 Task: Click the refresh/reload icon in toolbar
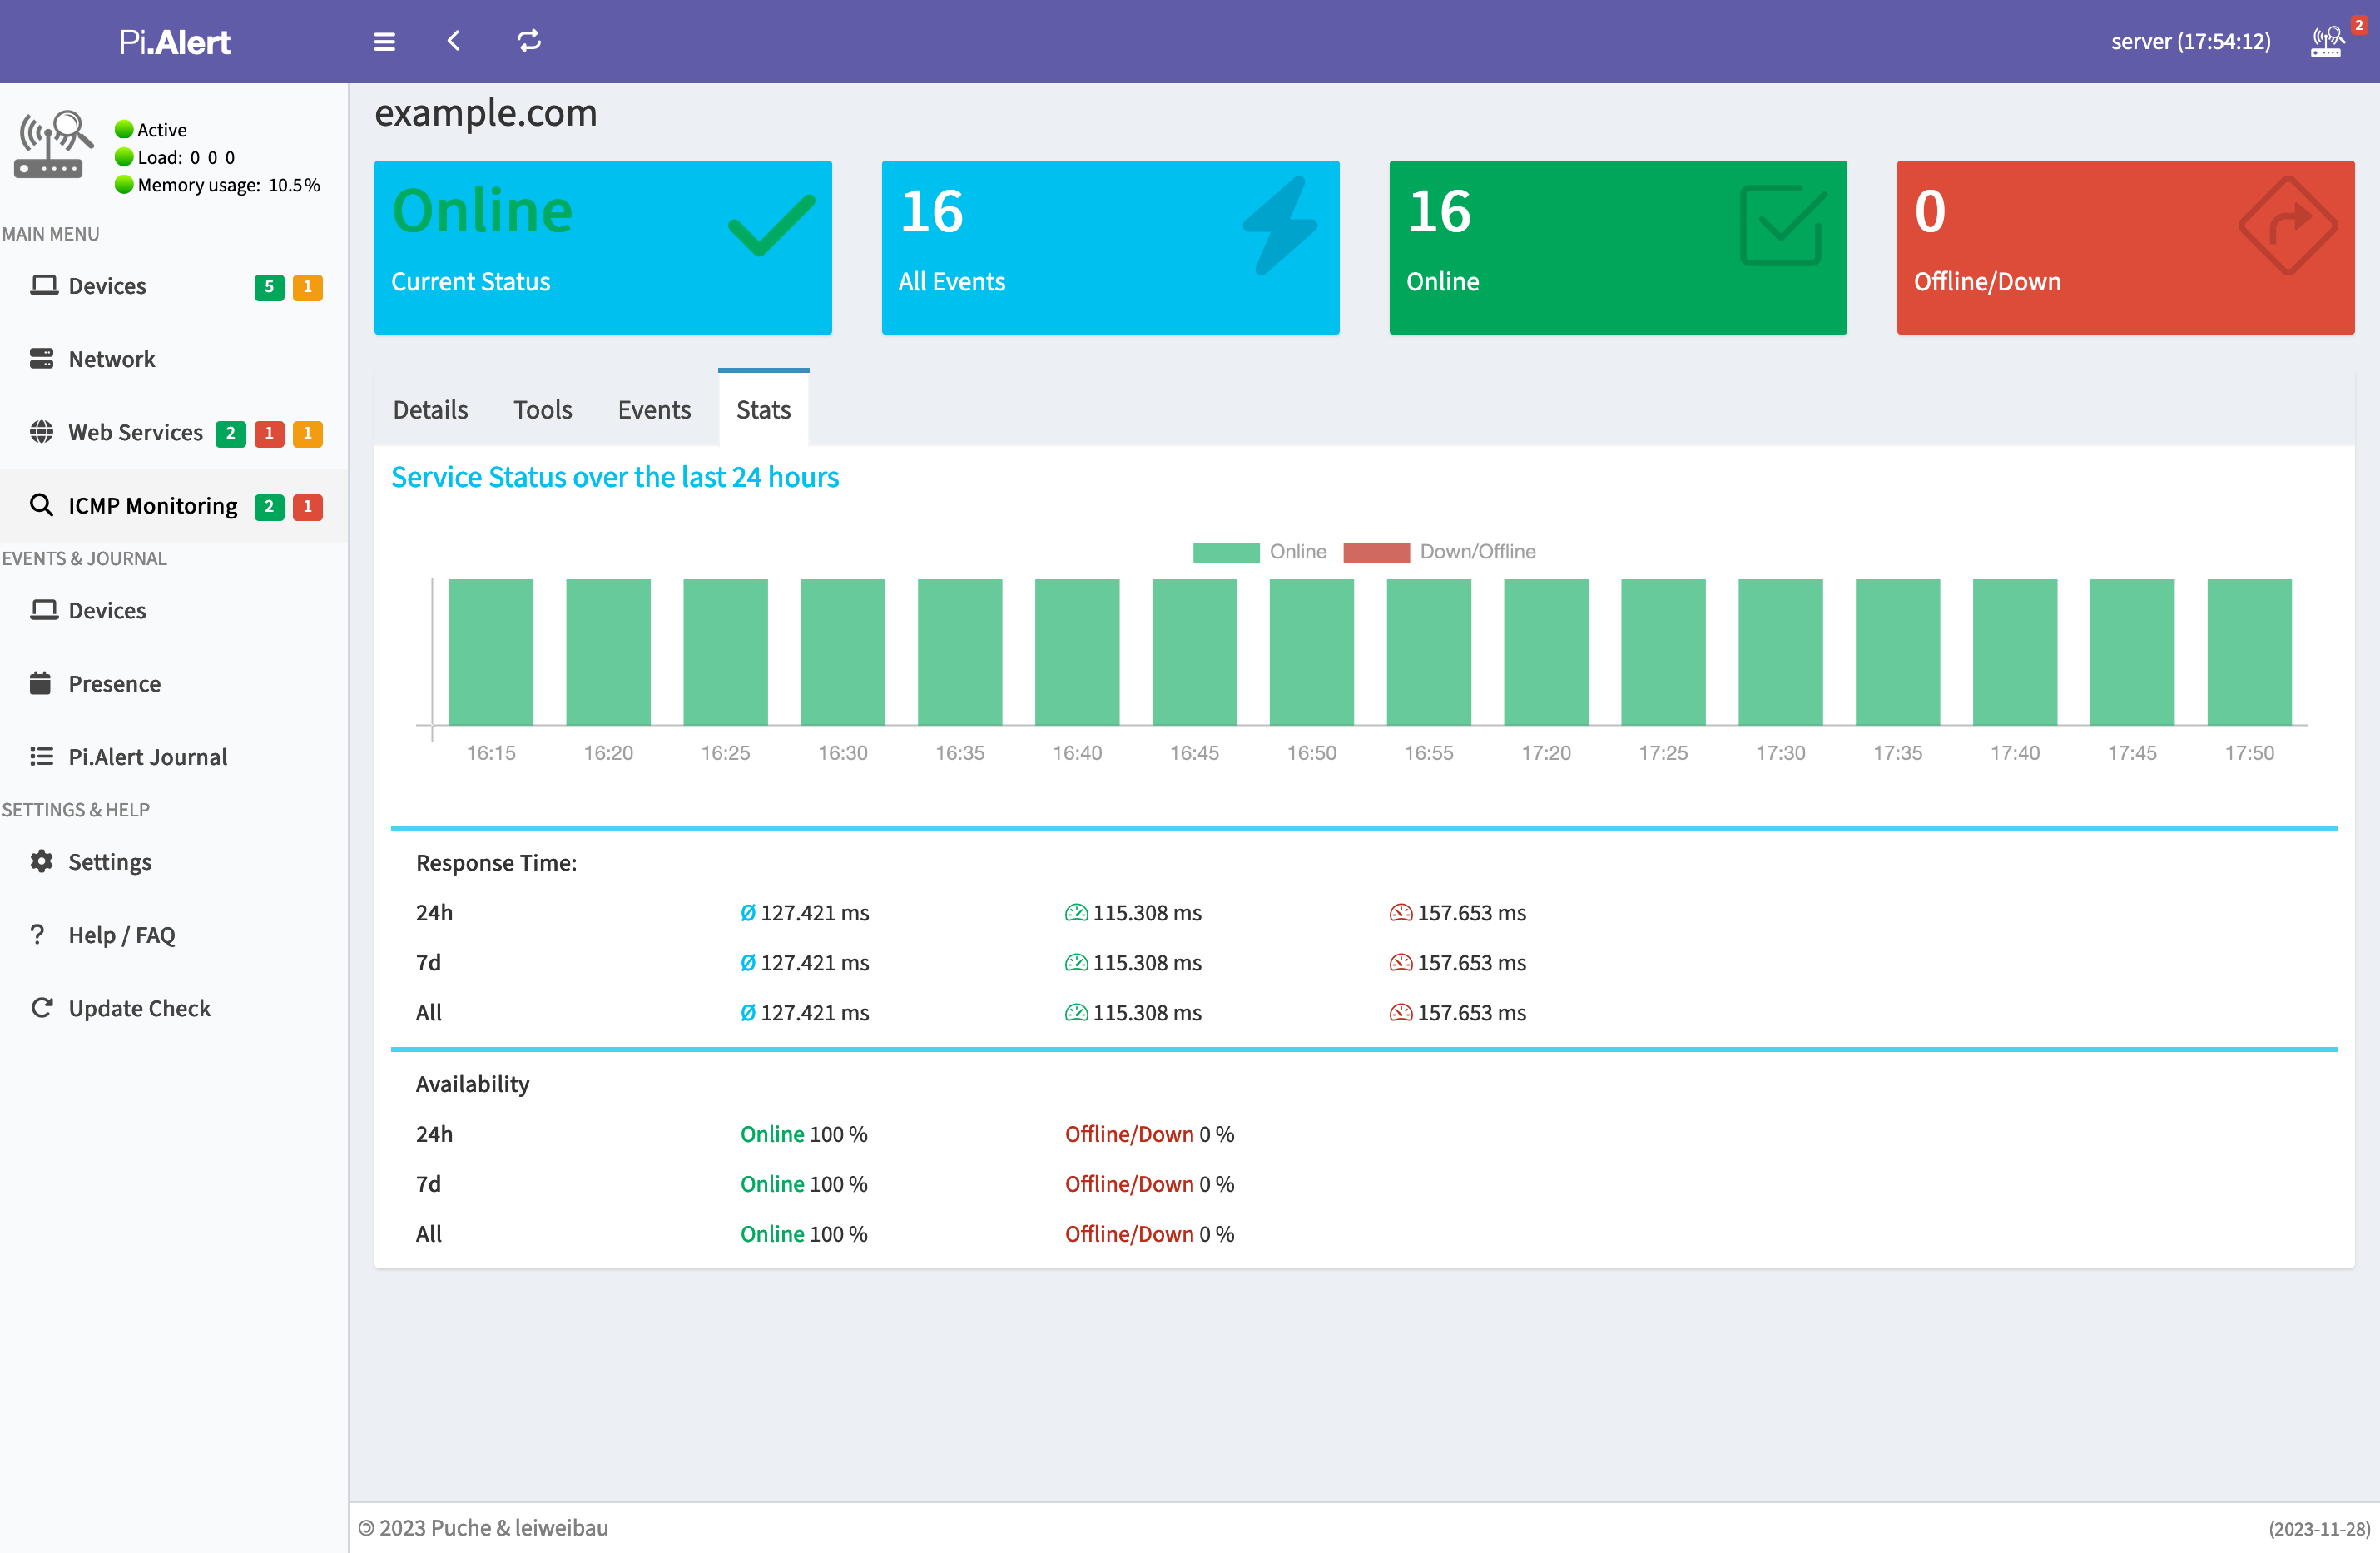(x=529, y=42)
